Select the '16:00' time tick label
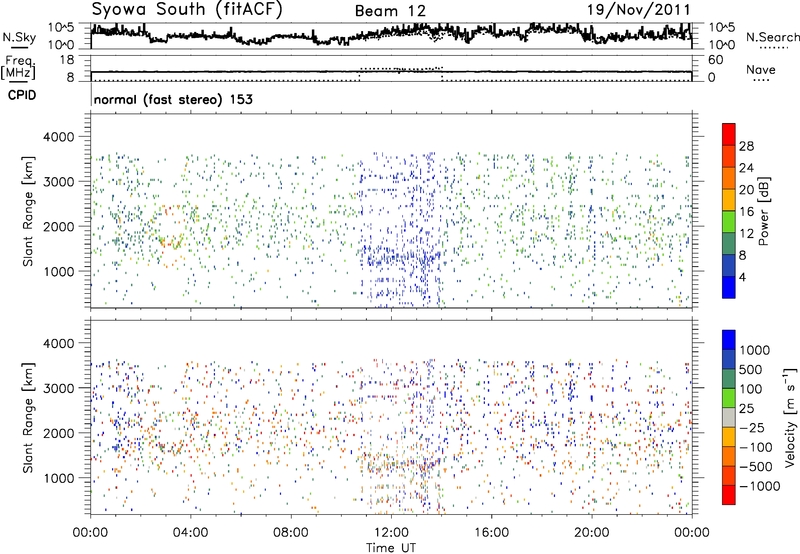This screenshot has width=800, height=554. coord(491,533)
